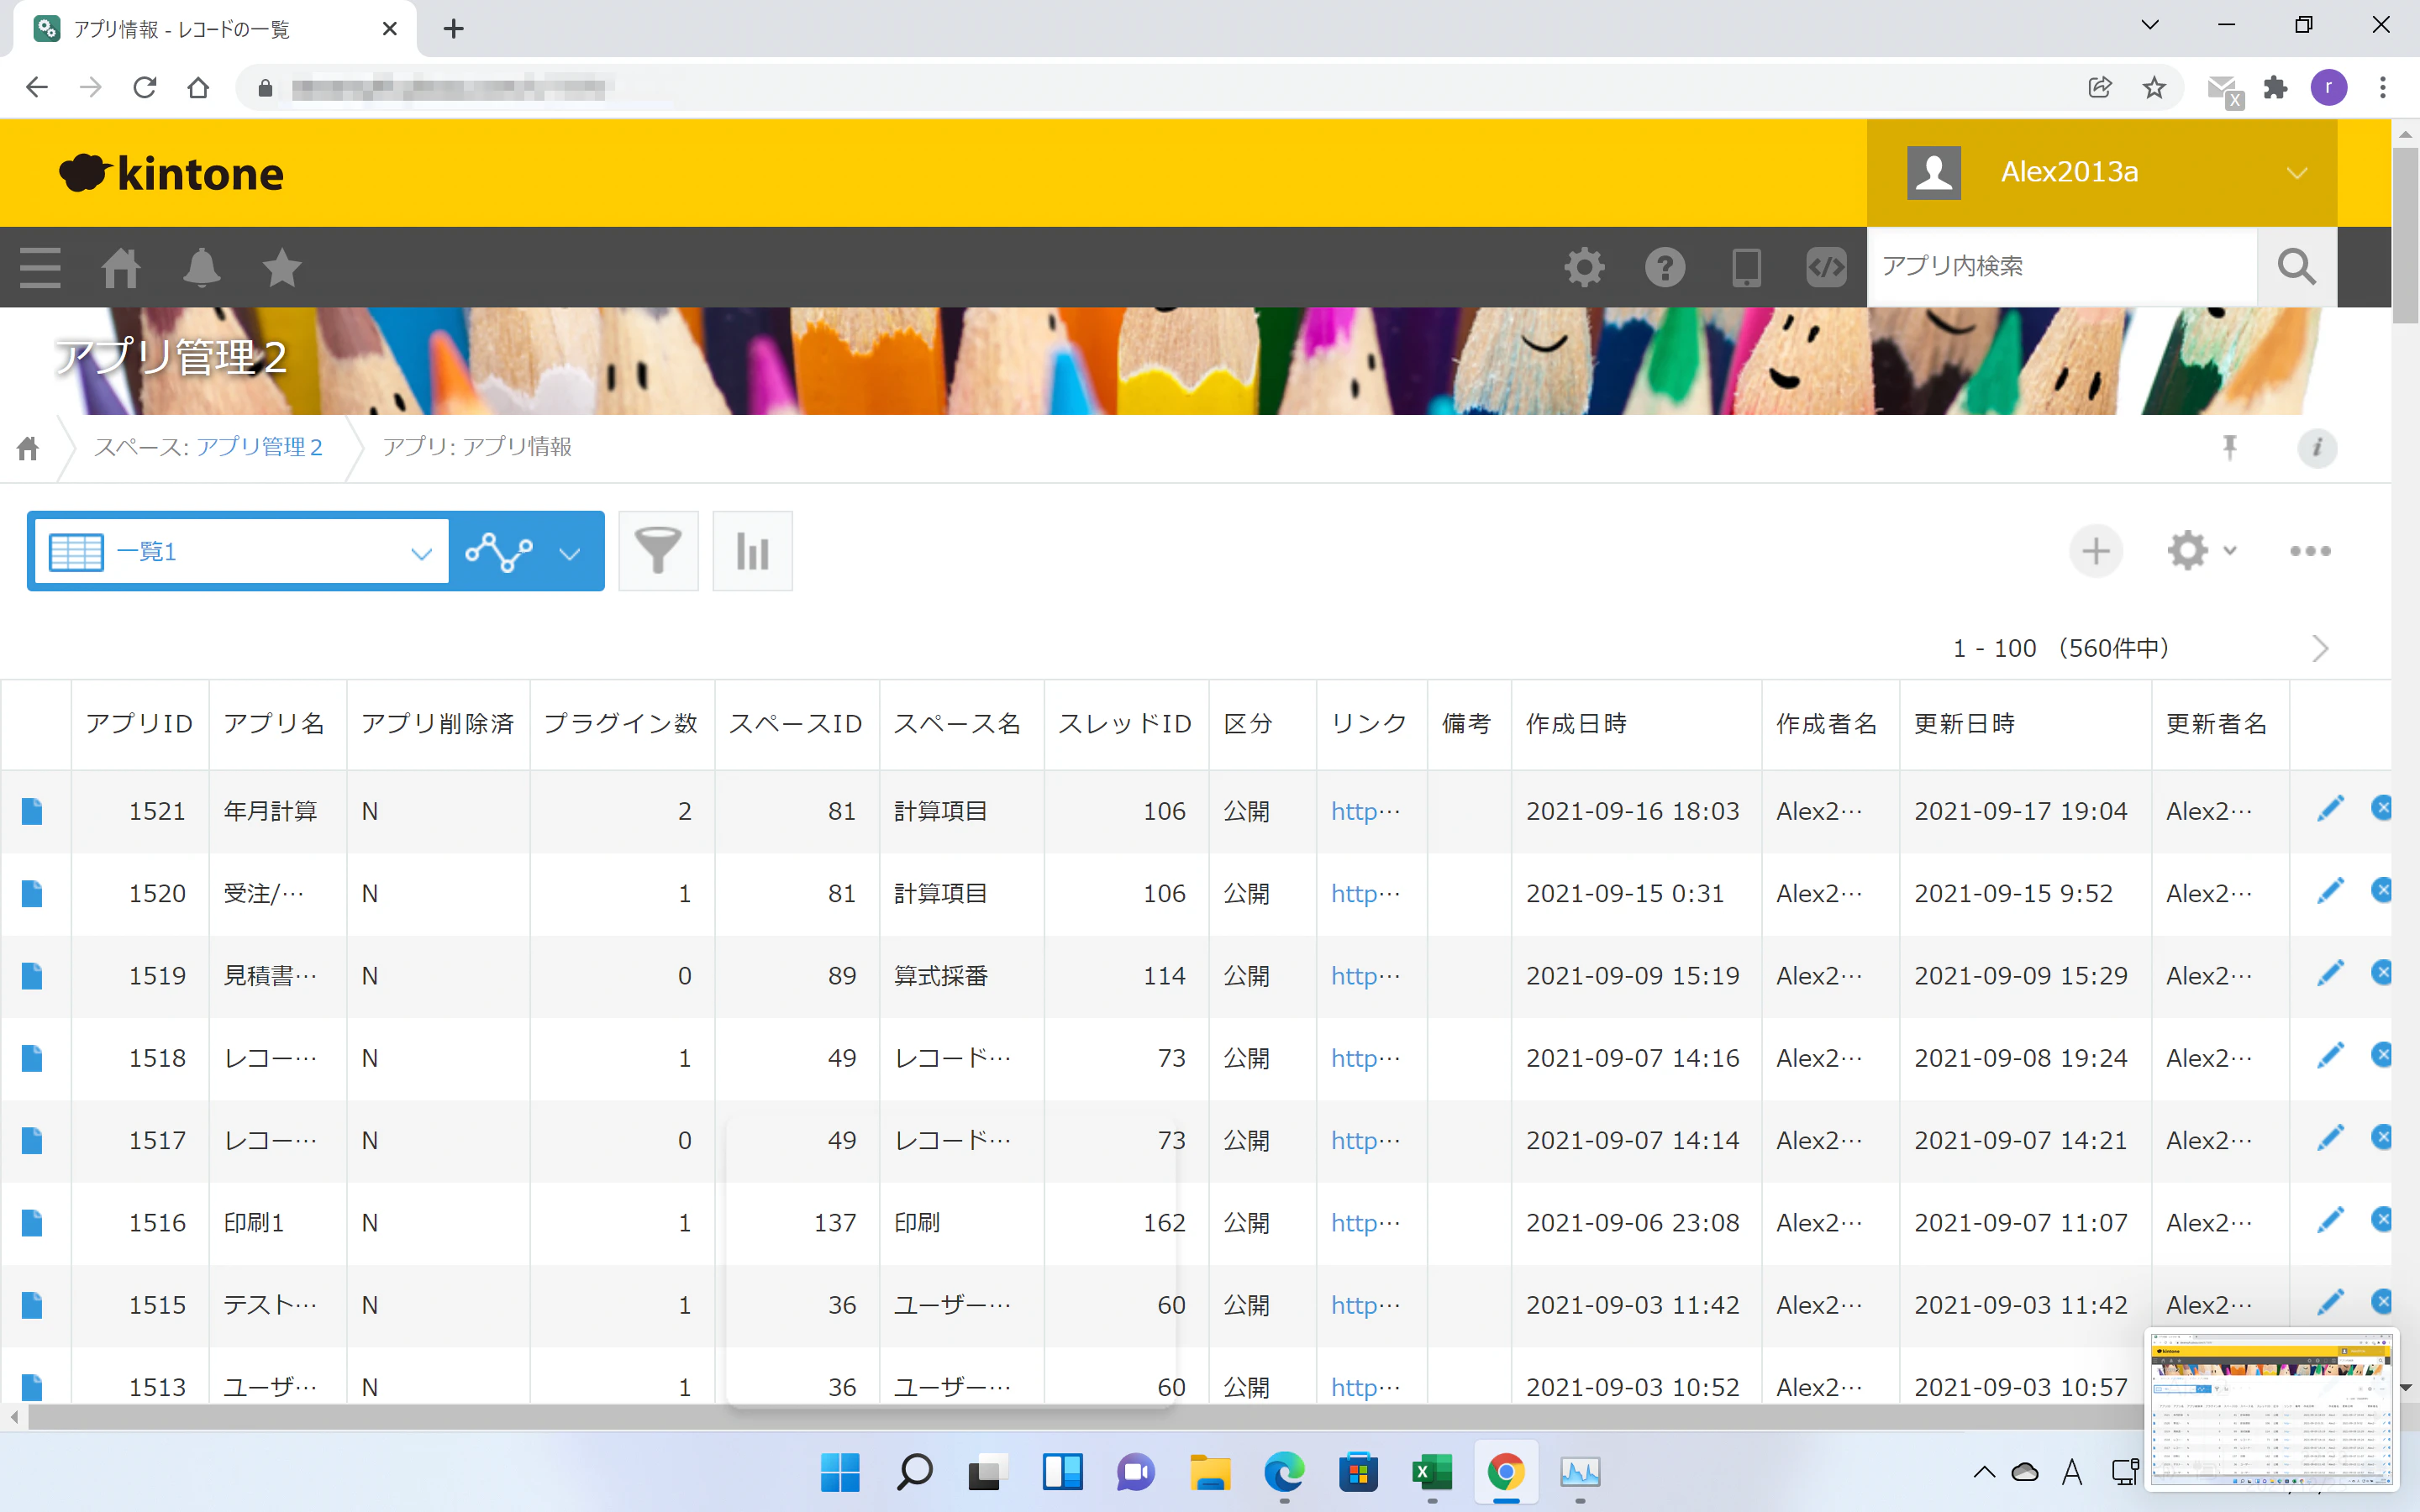
Task: Click the filter funnel icon
Action: coord(658,551)
